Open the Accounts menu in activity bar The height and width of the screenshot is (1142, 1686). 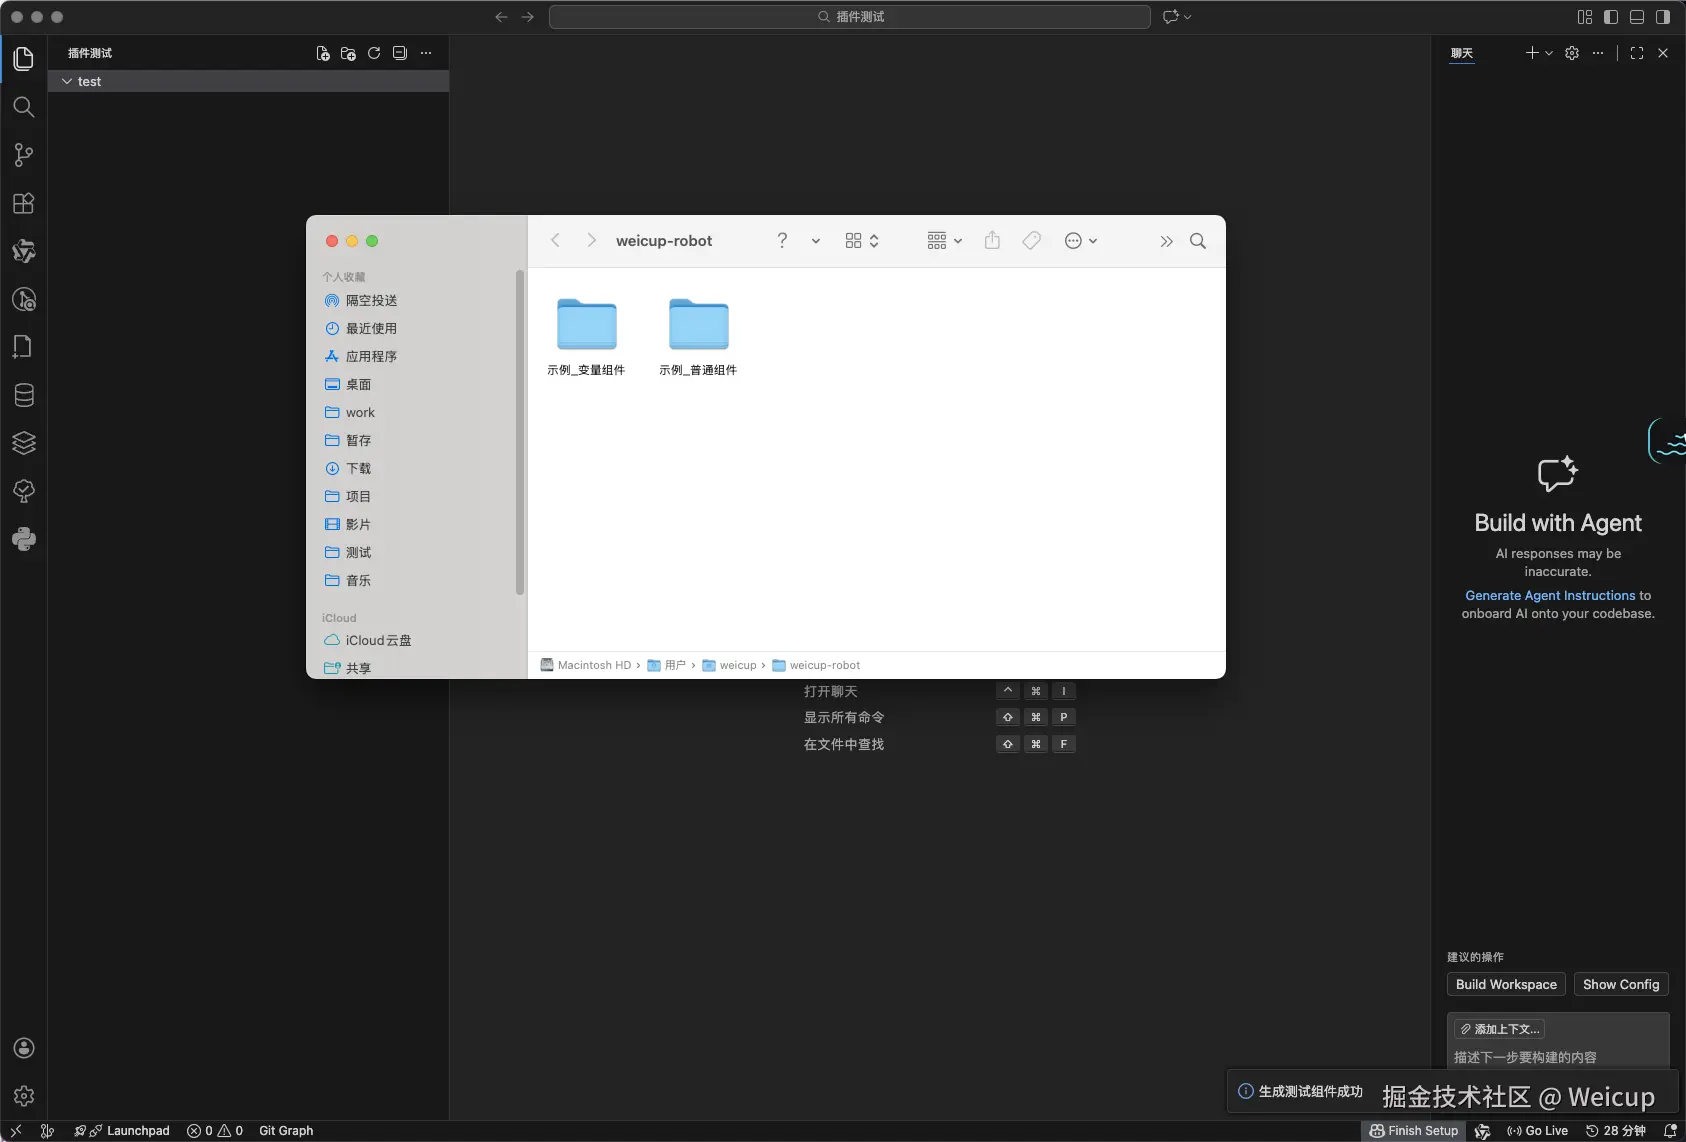(24, 1048)
